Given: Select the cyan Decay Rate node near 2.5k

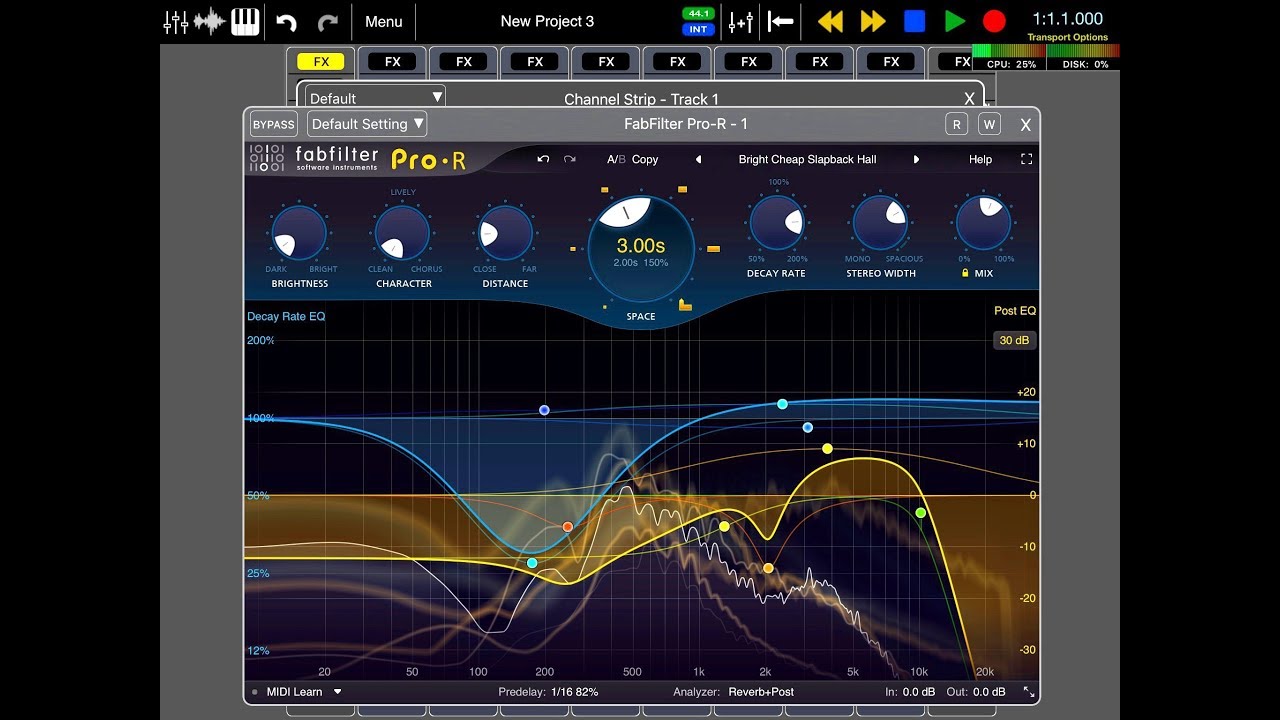Looking at the screenshot, I should coord(783,404).
